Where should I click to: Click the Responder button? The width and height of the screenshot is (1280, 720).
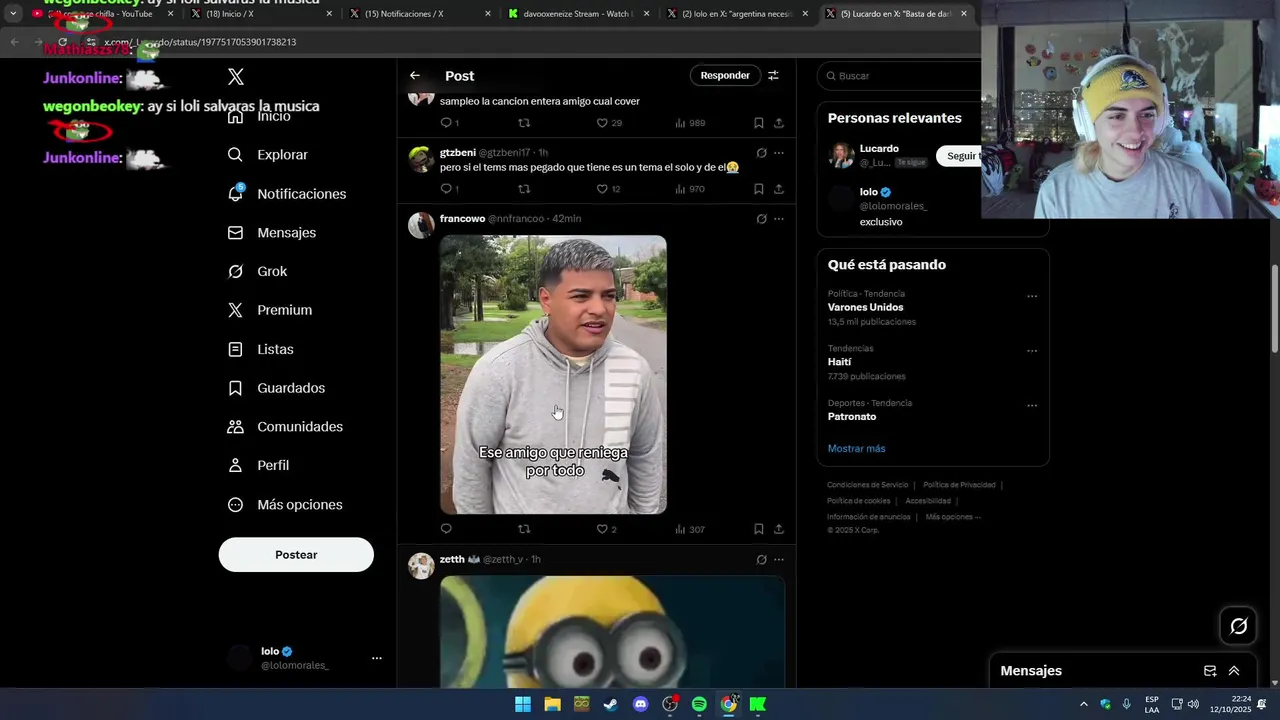[x=725, y=76]
